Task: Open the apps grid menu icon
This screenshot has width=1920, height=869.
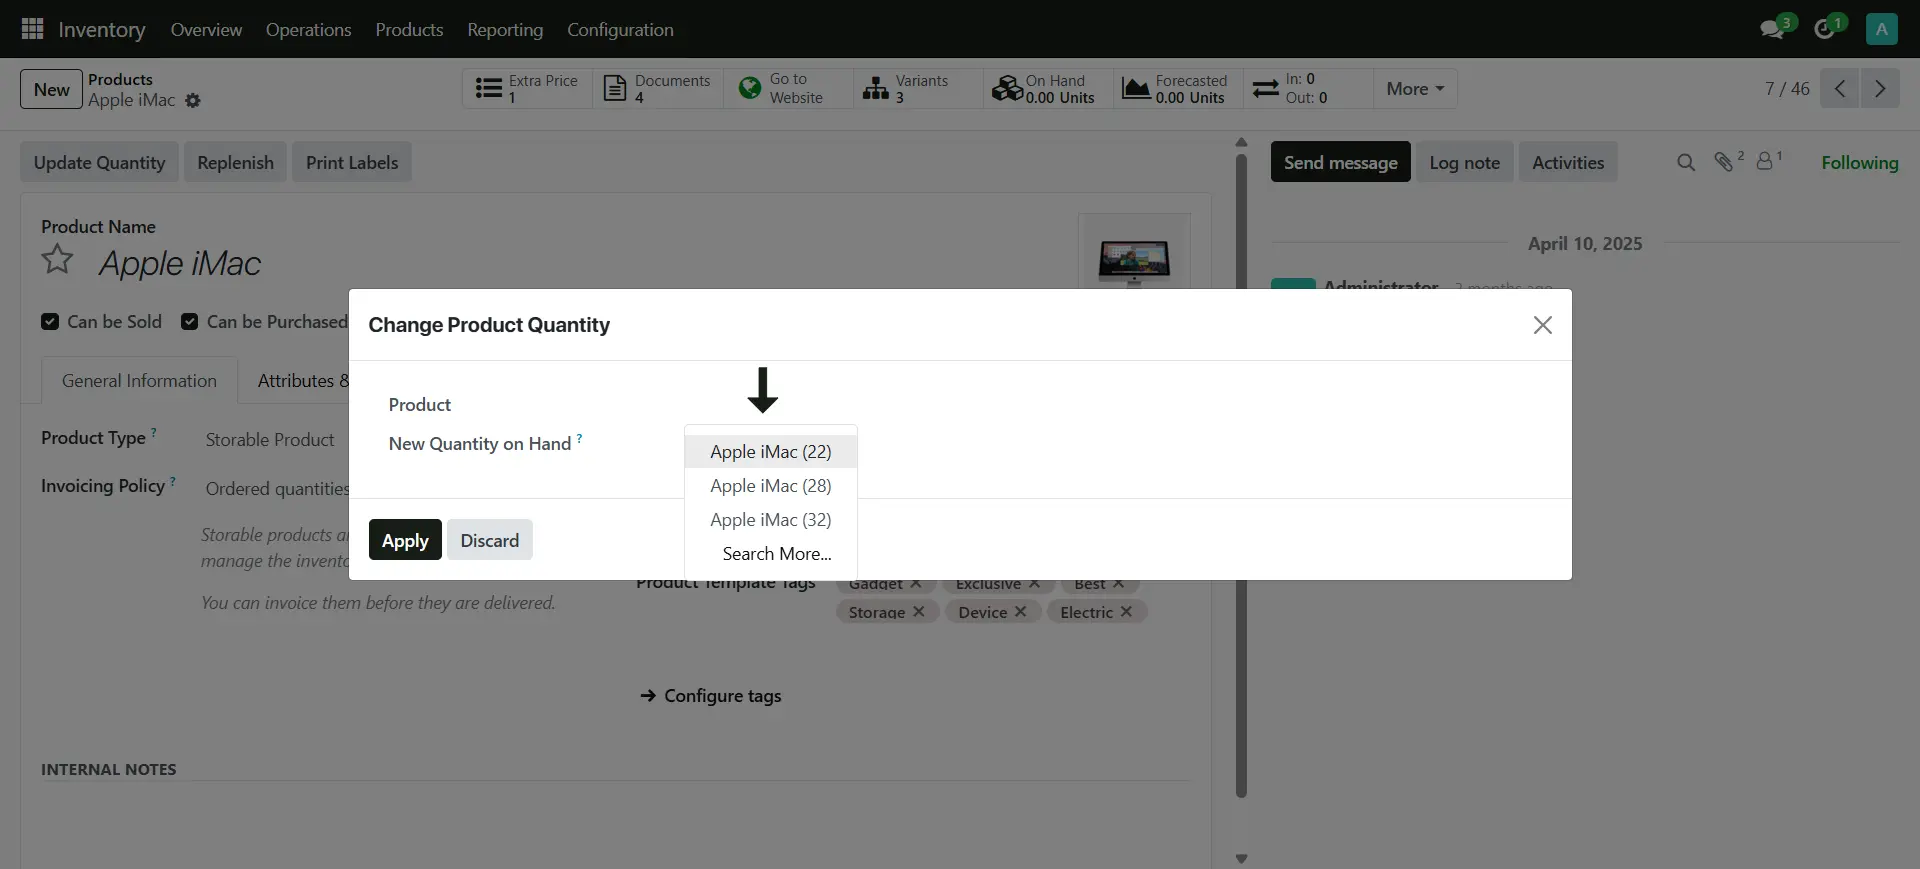Action: [x=32, y=29]
